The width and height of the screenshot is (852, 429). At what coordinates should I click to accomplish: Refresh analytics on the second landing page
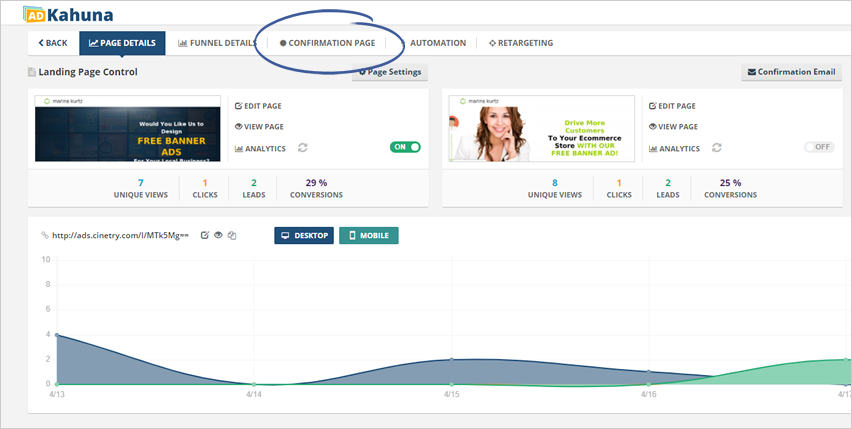tap(716, 148)
